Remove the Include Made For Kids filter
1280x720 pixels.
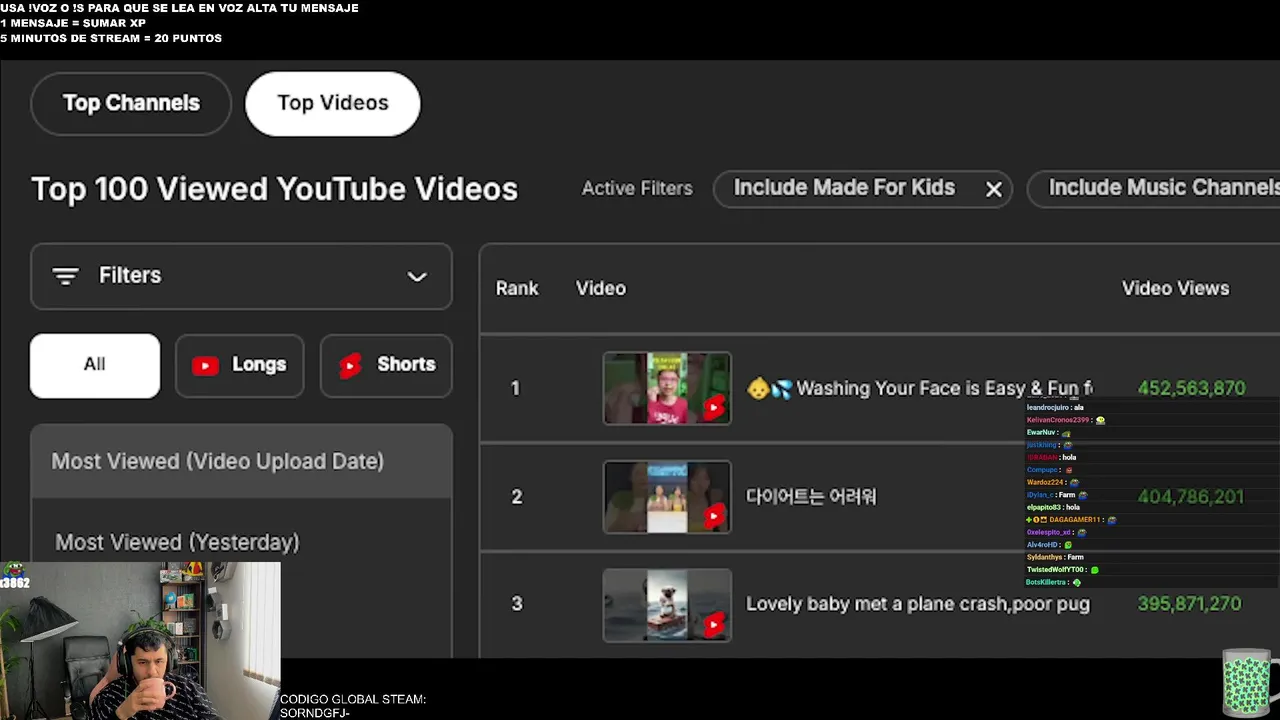[x=994, y=189]
